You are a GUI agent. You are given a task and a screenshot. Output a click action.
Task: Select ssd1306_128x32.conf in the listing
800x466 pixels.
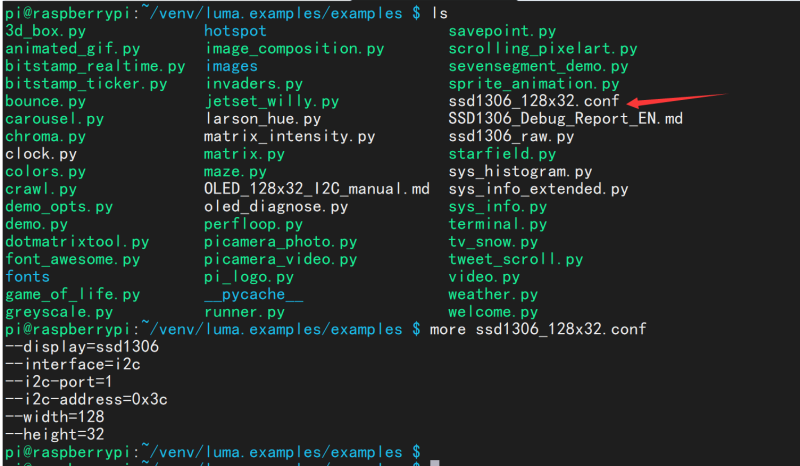pos(534,101)
